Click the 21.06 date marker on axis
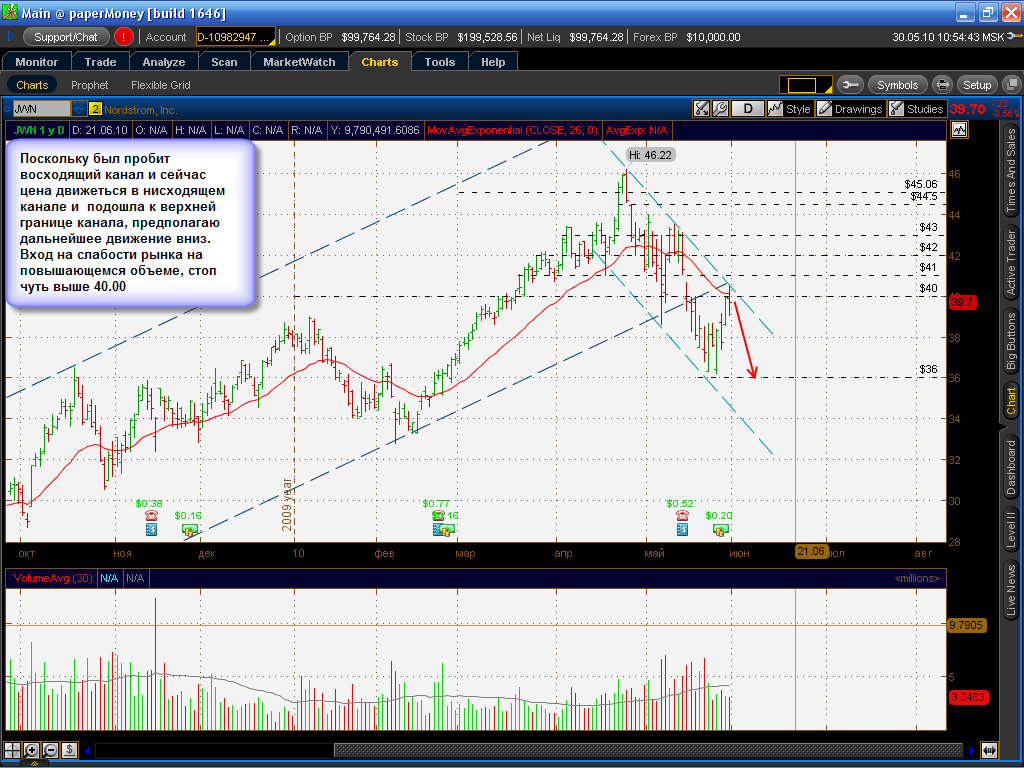 coord(810,551)
